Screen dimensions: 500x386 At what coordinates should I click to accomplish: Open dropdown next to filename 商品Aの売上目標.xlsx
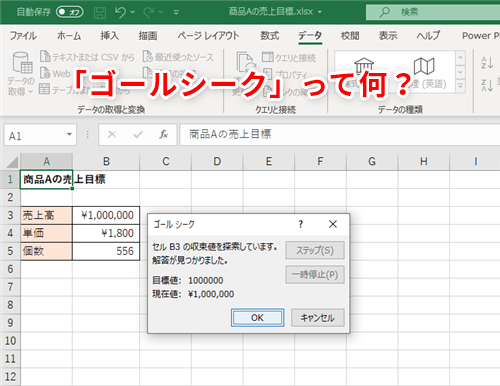320,12
